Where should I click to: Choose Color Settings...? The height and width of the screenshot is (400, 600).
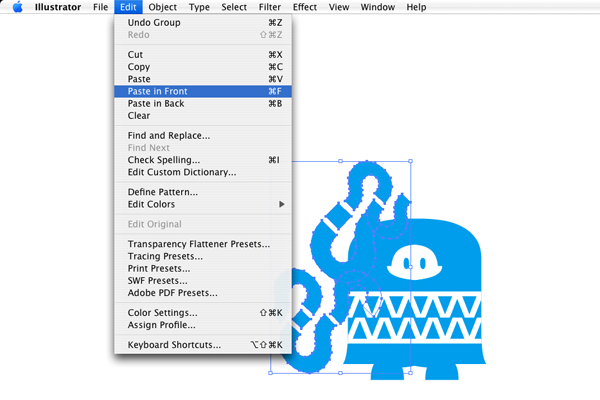pyautogui.click(x=203, y=313)
